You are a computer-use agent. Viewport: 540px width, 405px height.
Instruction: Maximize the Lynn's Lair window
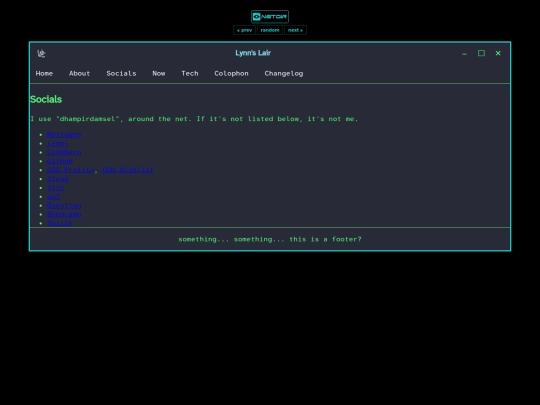[481, 53]
